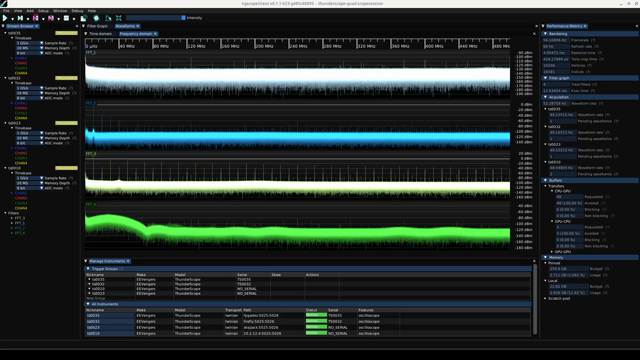Viewport: 640px width, 360px height.
Task: Collapse the Filters node in Stream Browser
Action: pyautogui.click(x=5, y=213)
